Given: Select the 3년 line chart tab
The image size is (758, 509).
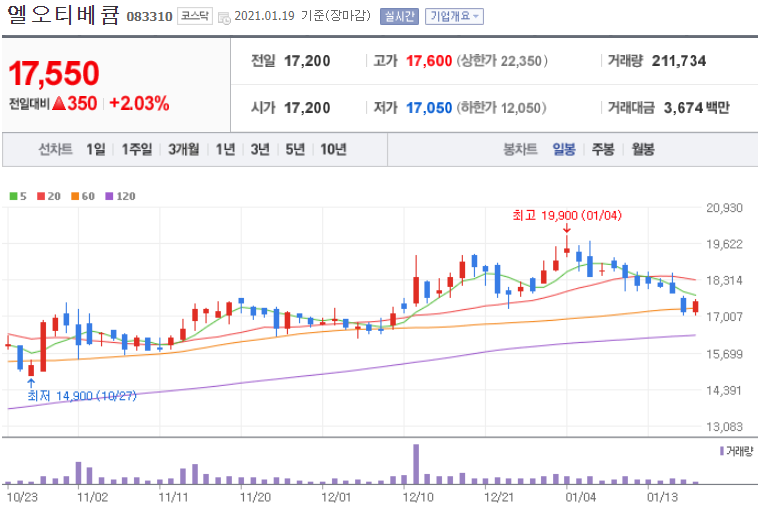Looking at the screenshot, I should (260, 149).
